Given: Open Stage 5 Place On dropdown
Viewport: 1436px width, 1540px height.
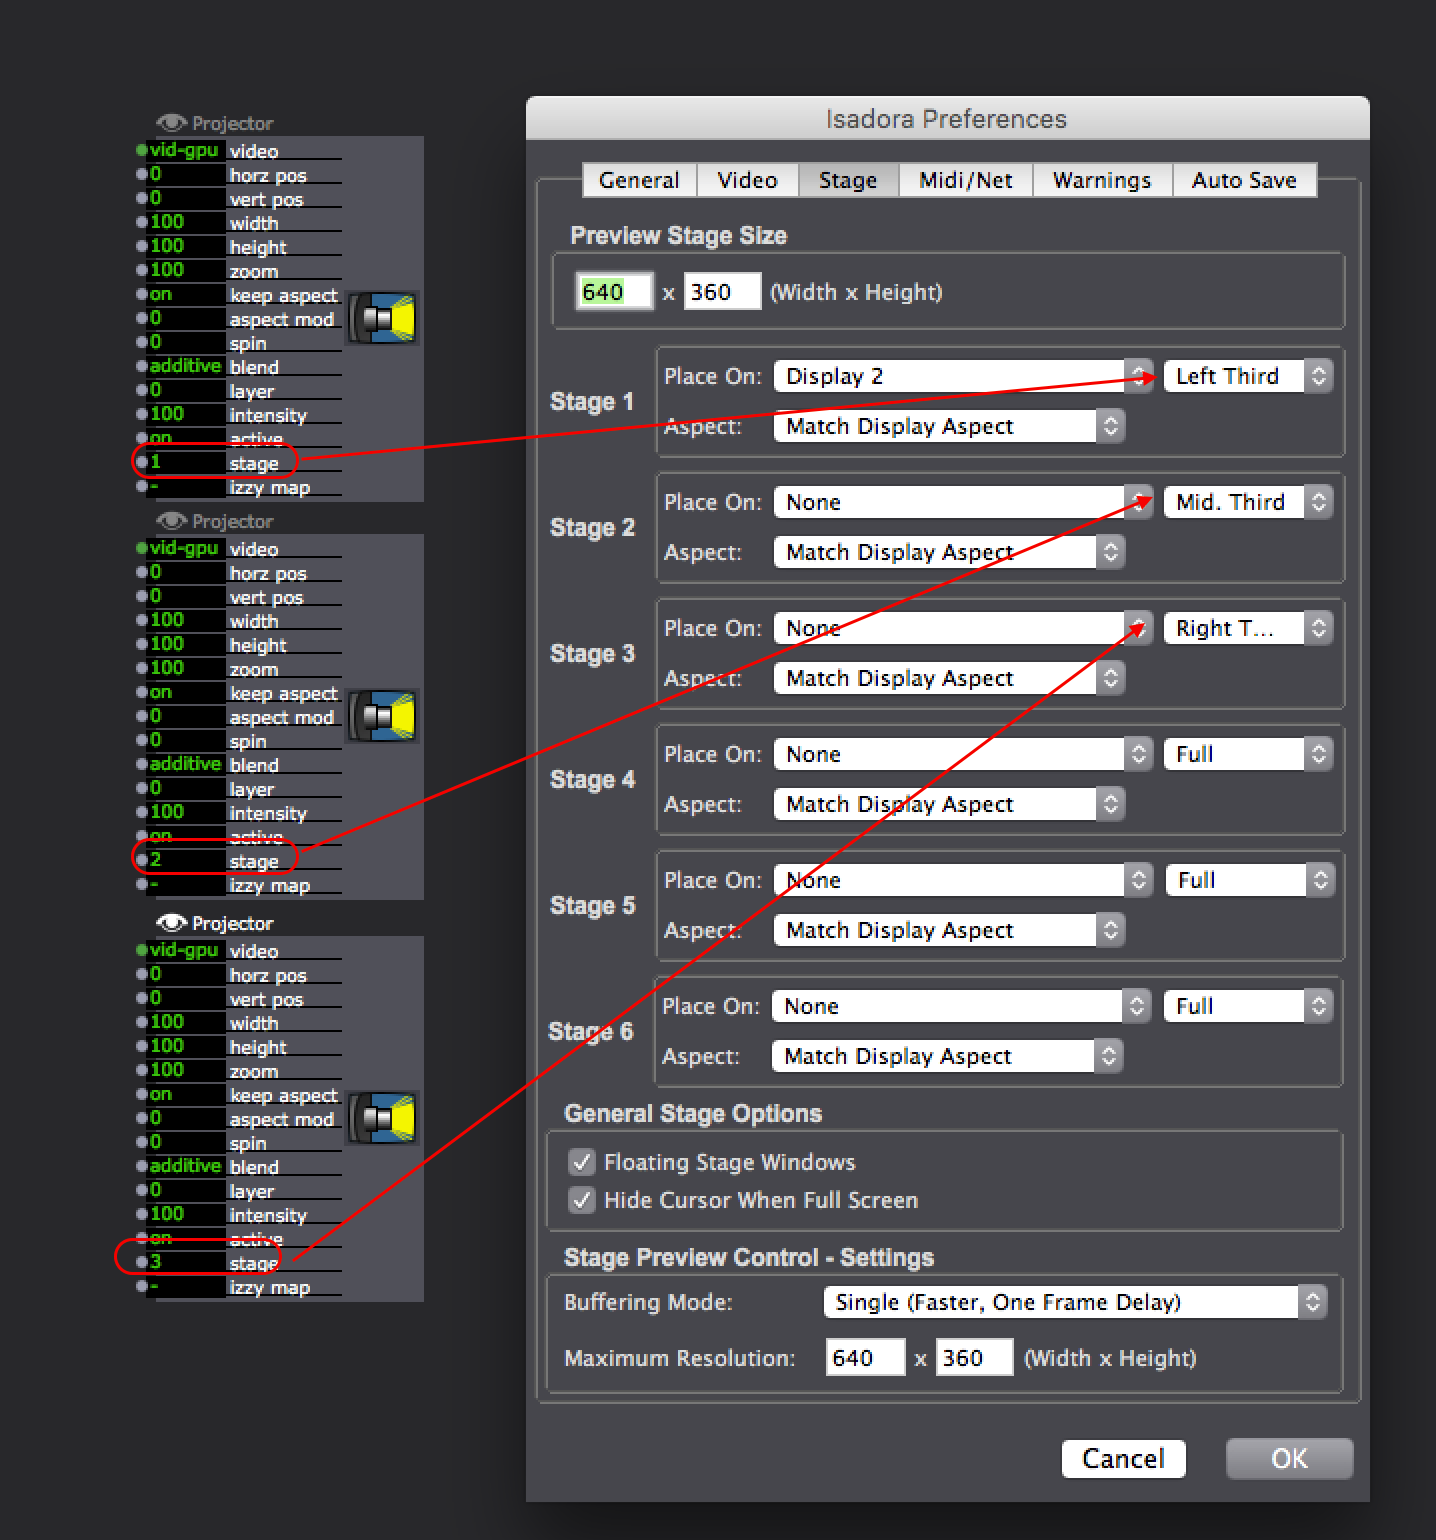Looking at the screenshot, I should pyautogui.click(x=964, y=880).
